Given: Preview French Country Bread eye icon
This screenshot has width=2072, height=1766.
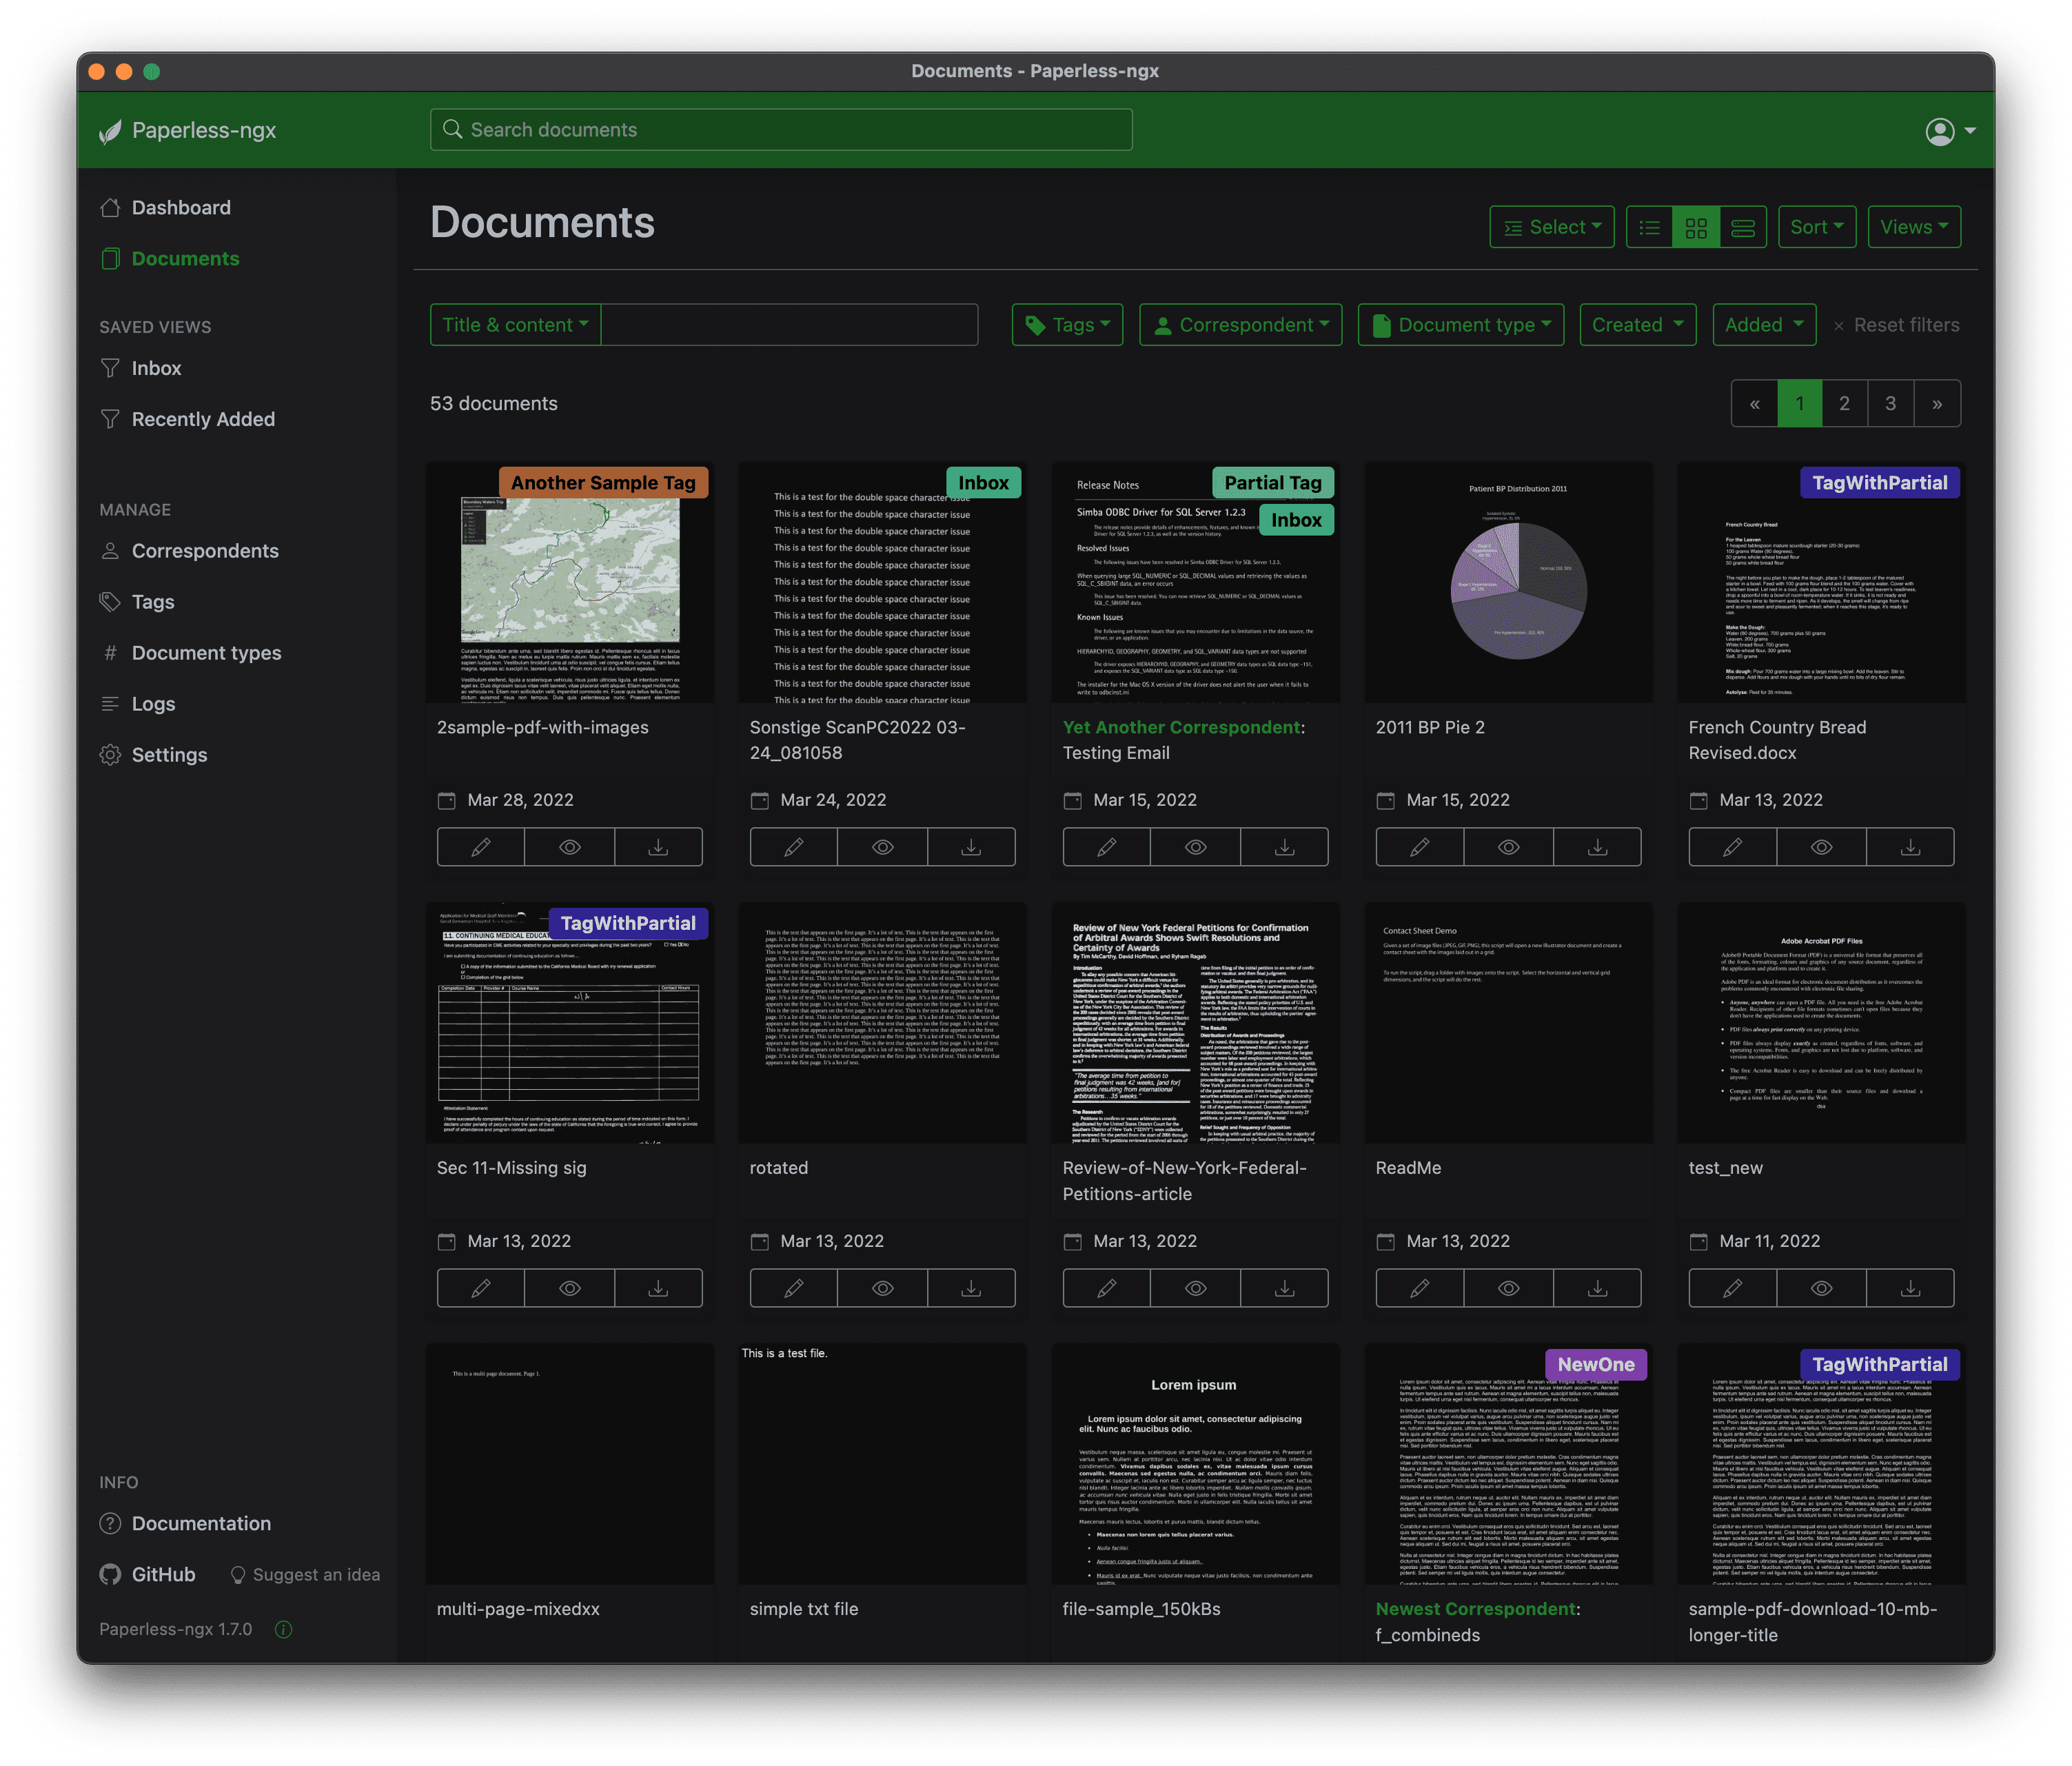Looking at the screenshot, I should [1822, 847].
